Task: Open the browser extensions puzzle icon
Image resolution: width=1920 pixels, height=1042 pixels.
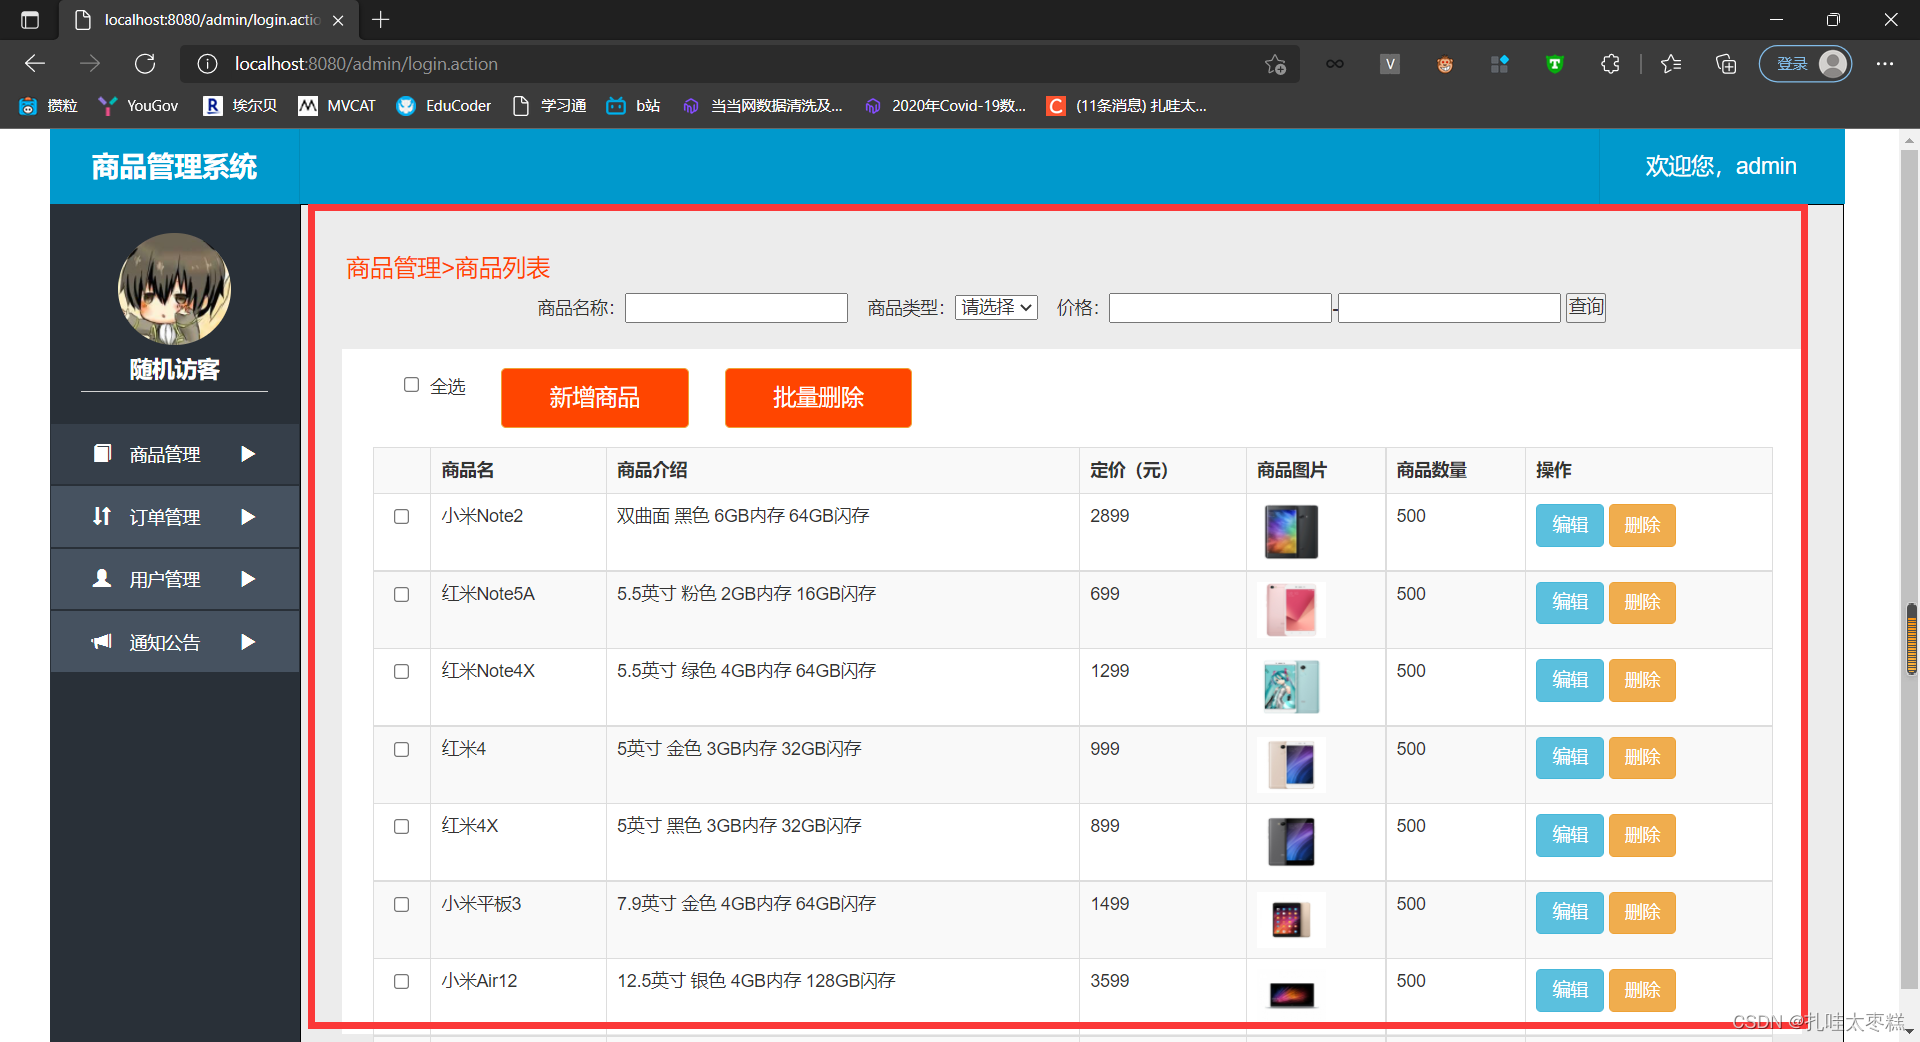Action: (x=1610, y=64)
